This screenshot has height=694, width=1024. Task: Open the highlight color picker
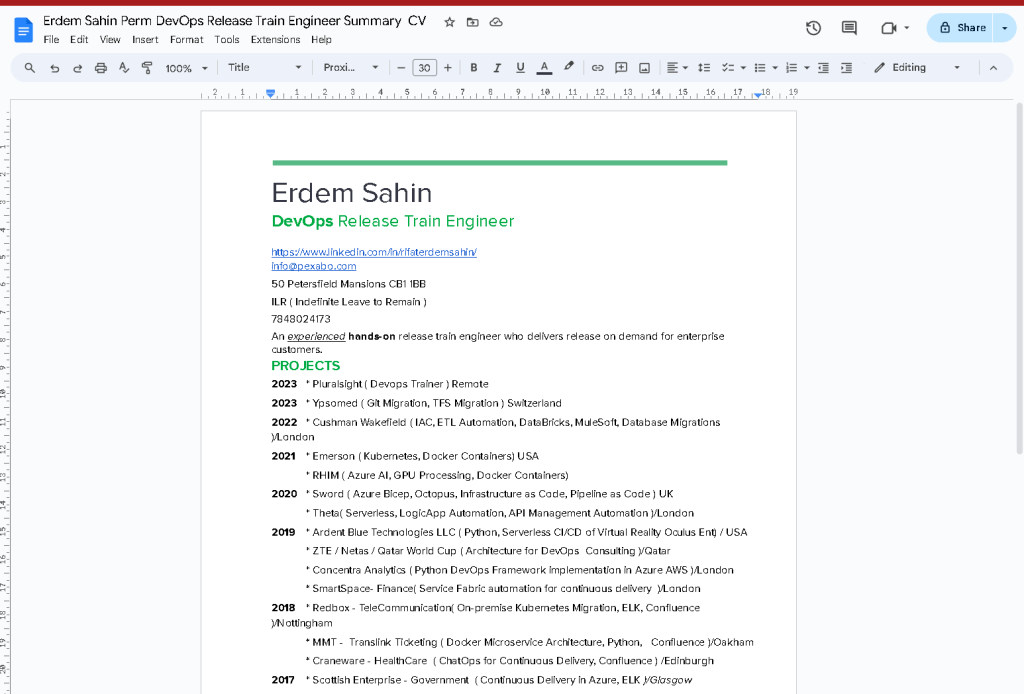[x=569, y=67]
